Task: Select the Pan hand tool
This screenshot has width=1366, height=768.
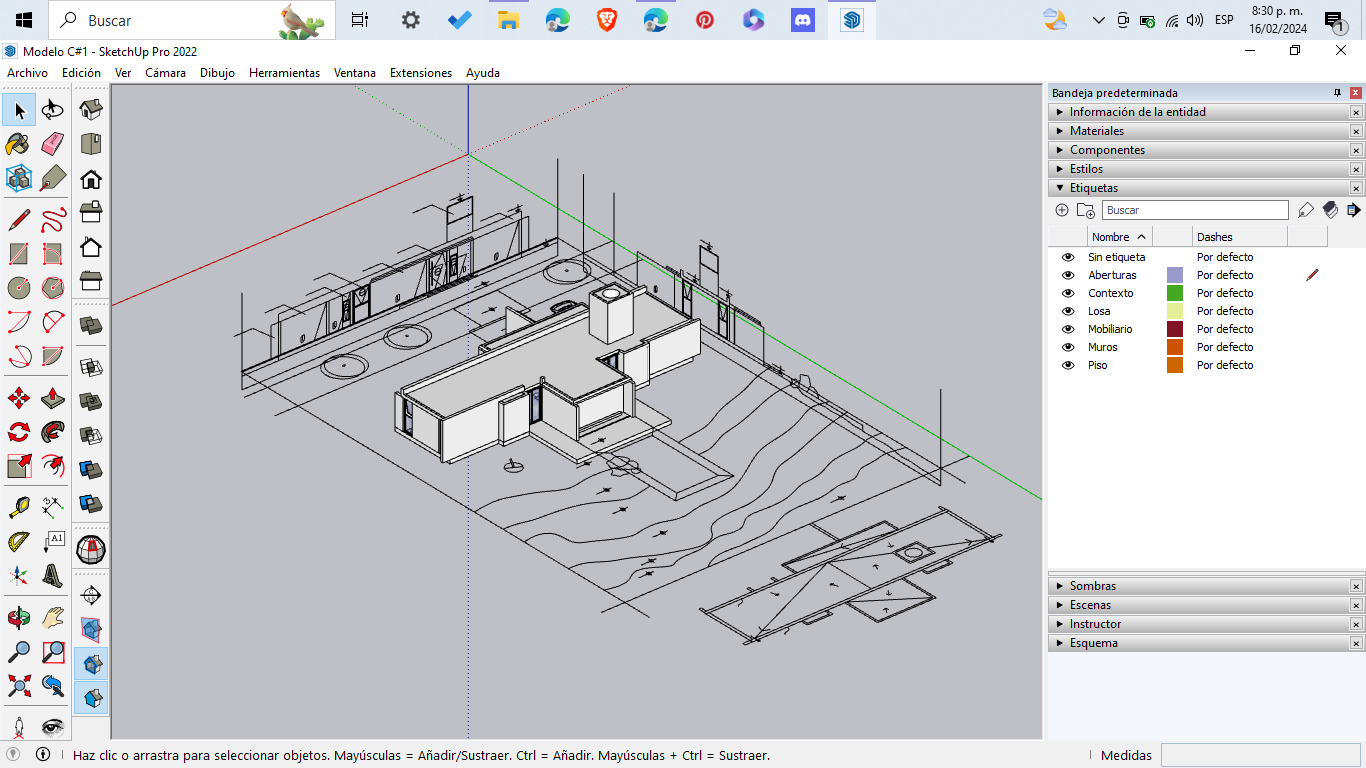Action: (x=53, y=618)
